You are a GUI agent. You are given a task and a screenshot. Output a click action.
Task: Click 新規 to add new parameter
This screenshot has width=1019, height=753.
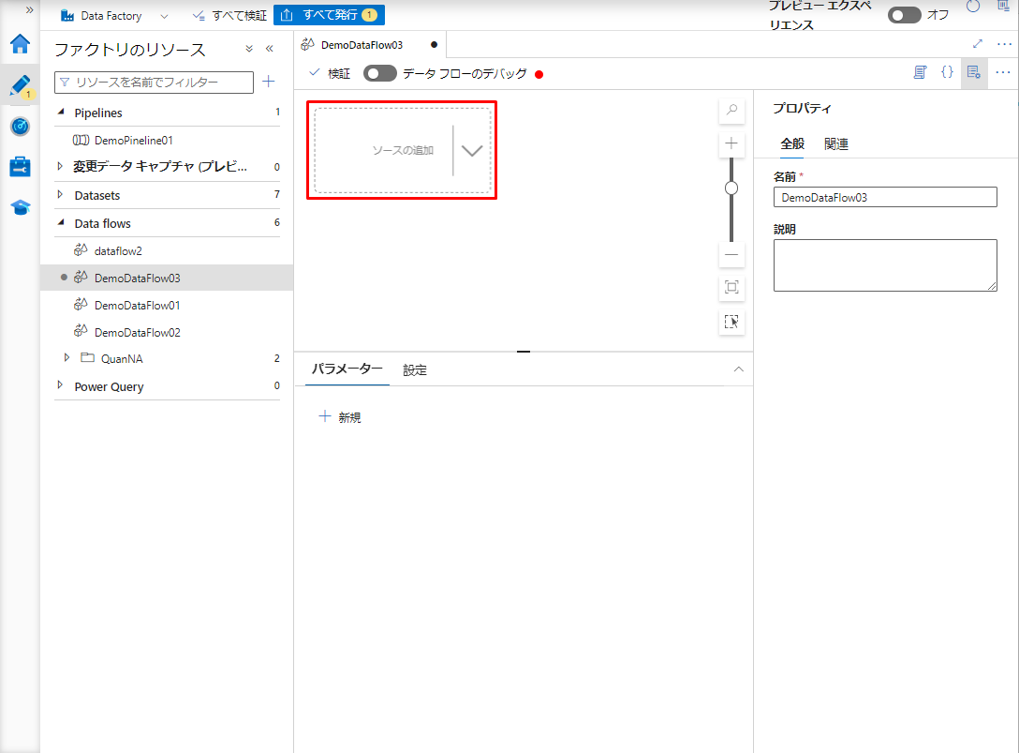tap(340, 417)
